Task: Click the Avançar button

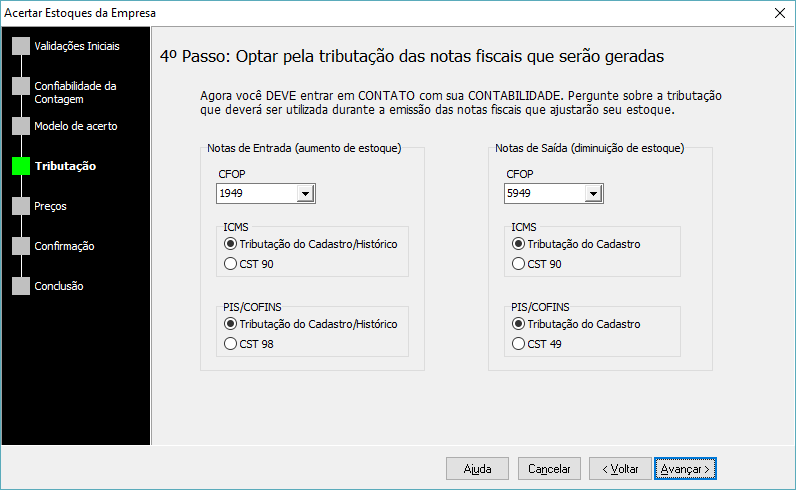Action: (x=685, y=469)
